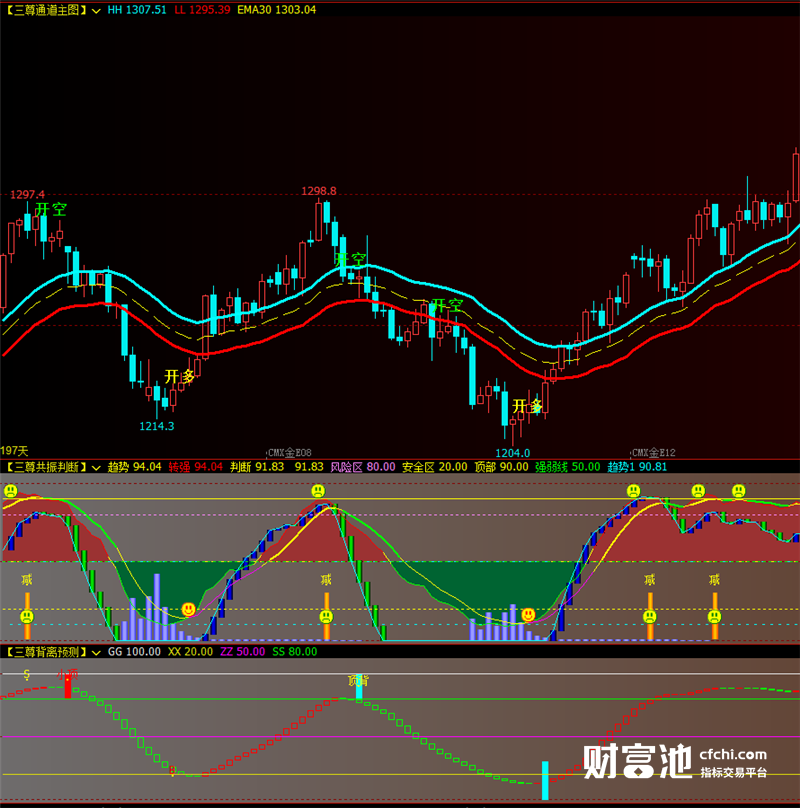Click the 风险区 80.00 readout
Image resolution: width=800 pixels, height=808 pixels.
pyautogui.click(x=362, y=467)
